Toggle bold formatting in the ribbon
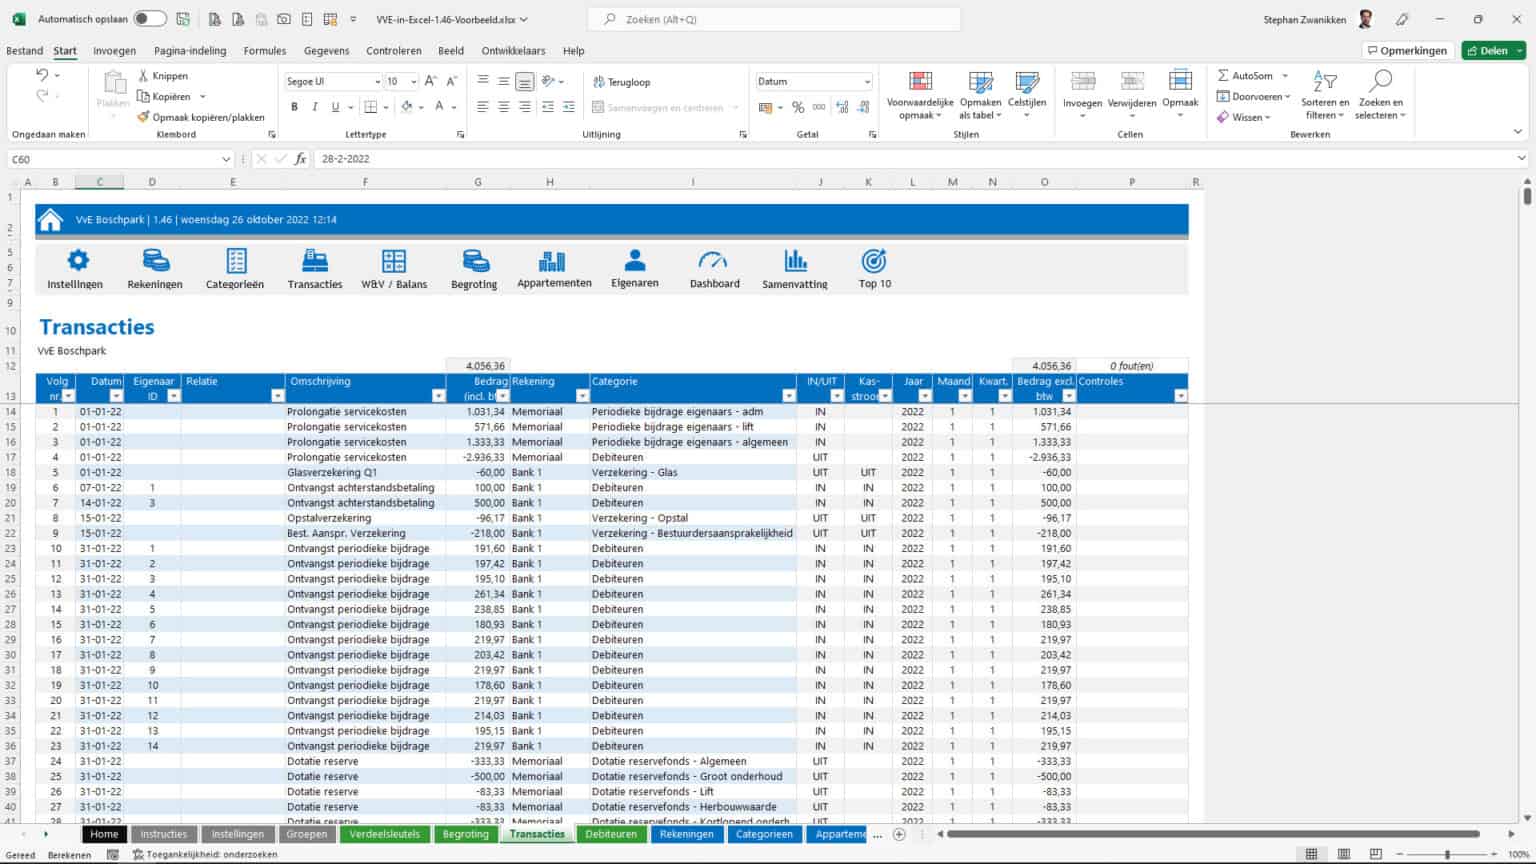This screenshot has height=864, width=1536. coord(294,106)
